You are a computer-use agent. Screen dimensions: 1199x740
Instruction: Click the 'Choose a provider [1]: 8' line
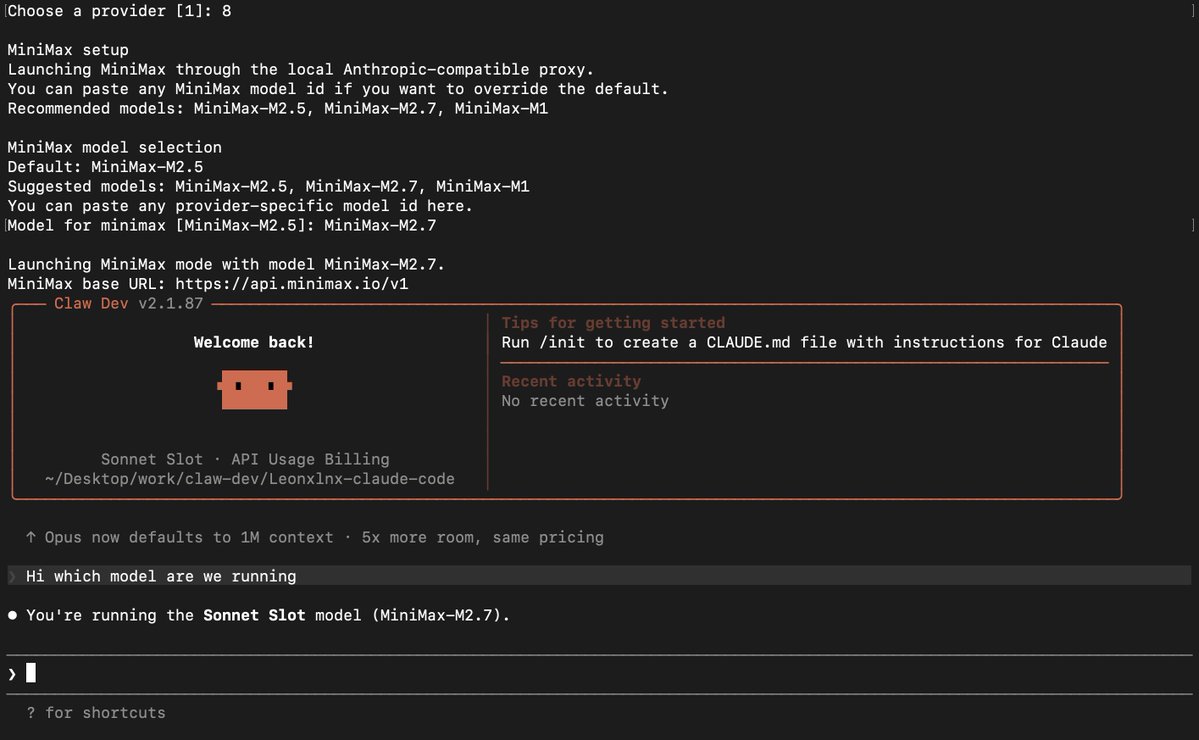(x=119, y=11)
